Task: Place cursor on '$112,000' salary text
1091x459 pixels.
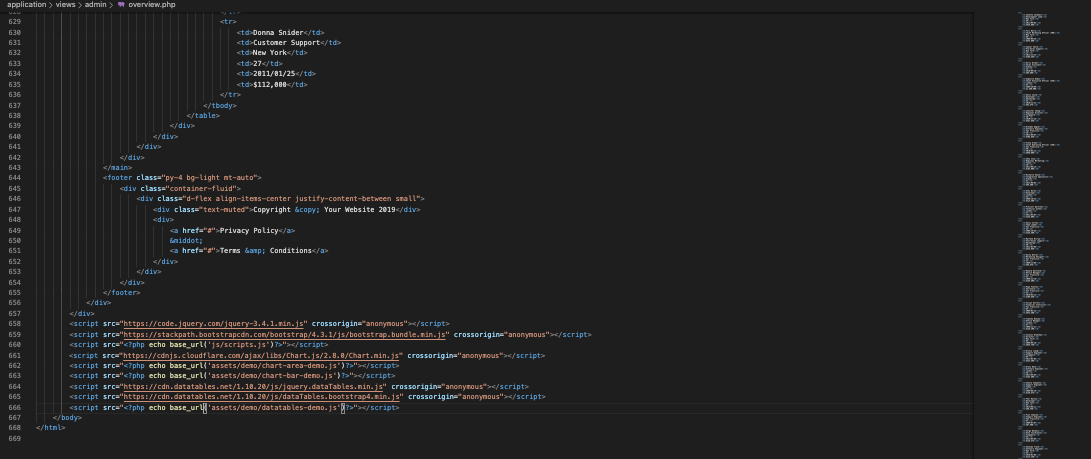Action: tap(270, 85)
